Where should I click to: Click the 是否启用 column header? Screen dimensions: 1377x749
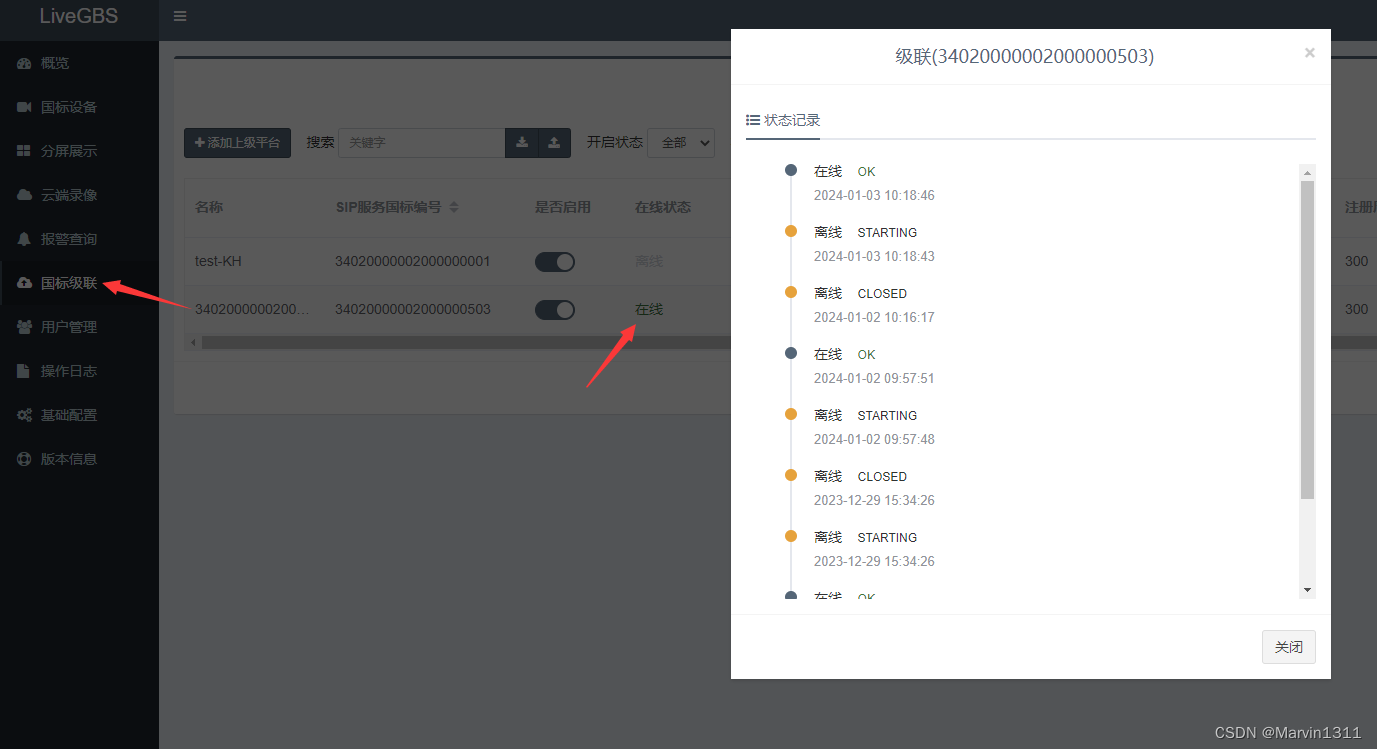pos(563,207)
